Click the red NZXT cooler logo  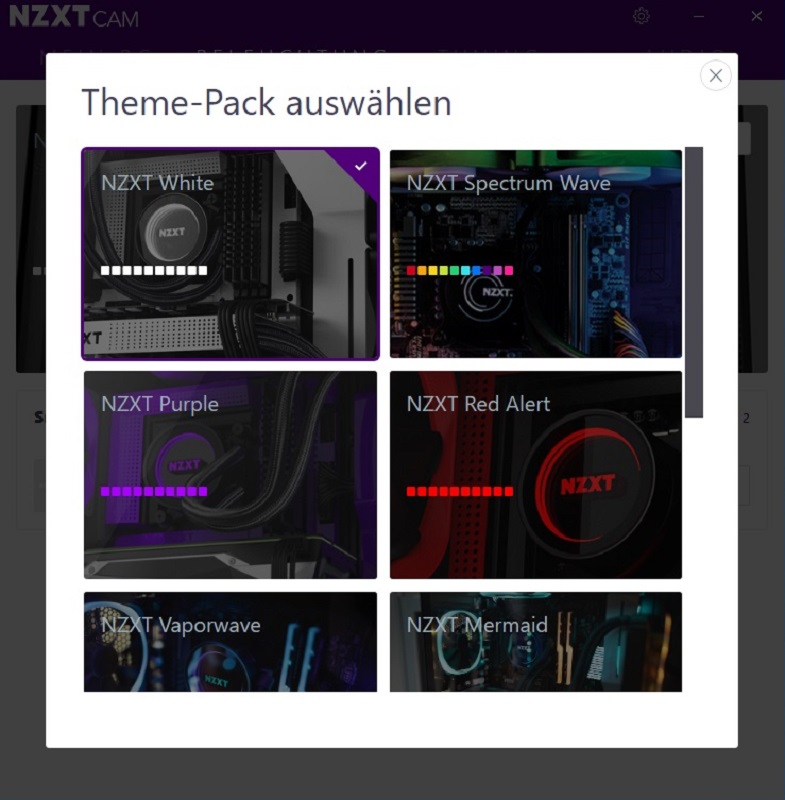(588, 484)
